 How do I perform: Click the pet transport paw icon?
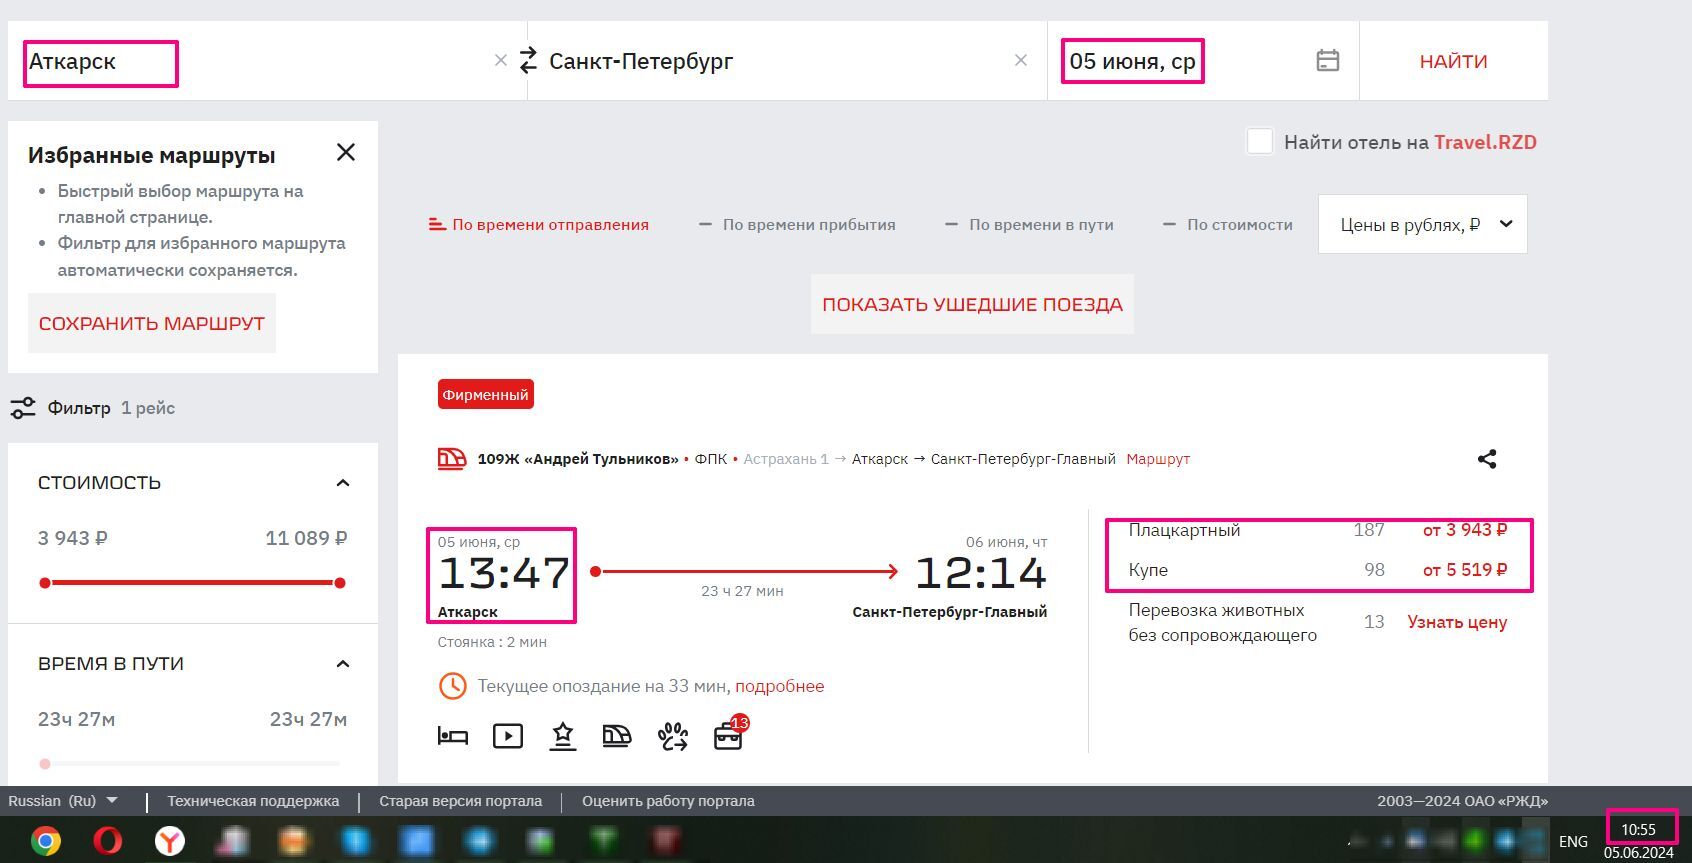pos(673,737)
